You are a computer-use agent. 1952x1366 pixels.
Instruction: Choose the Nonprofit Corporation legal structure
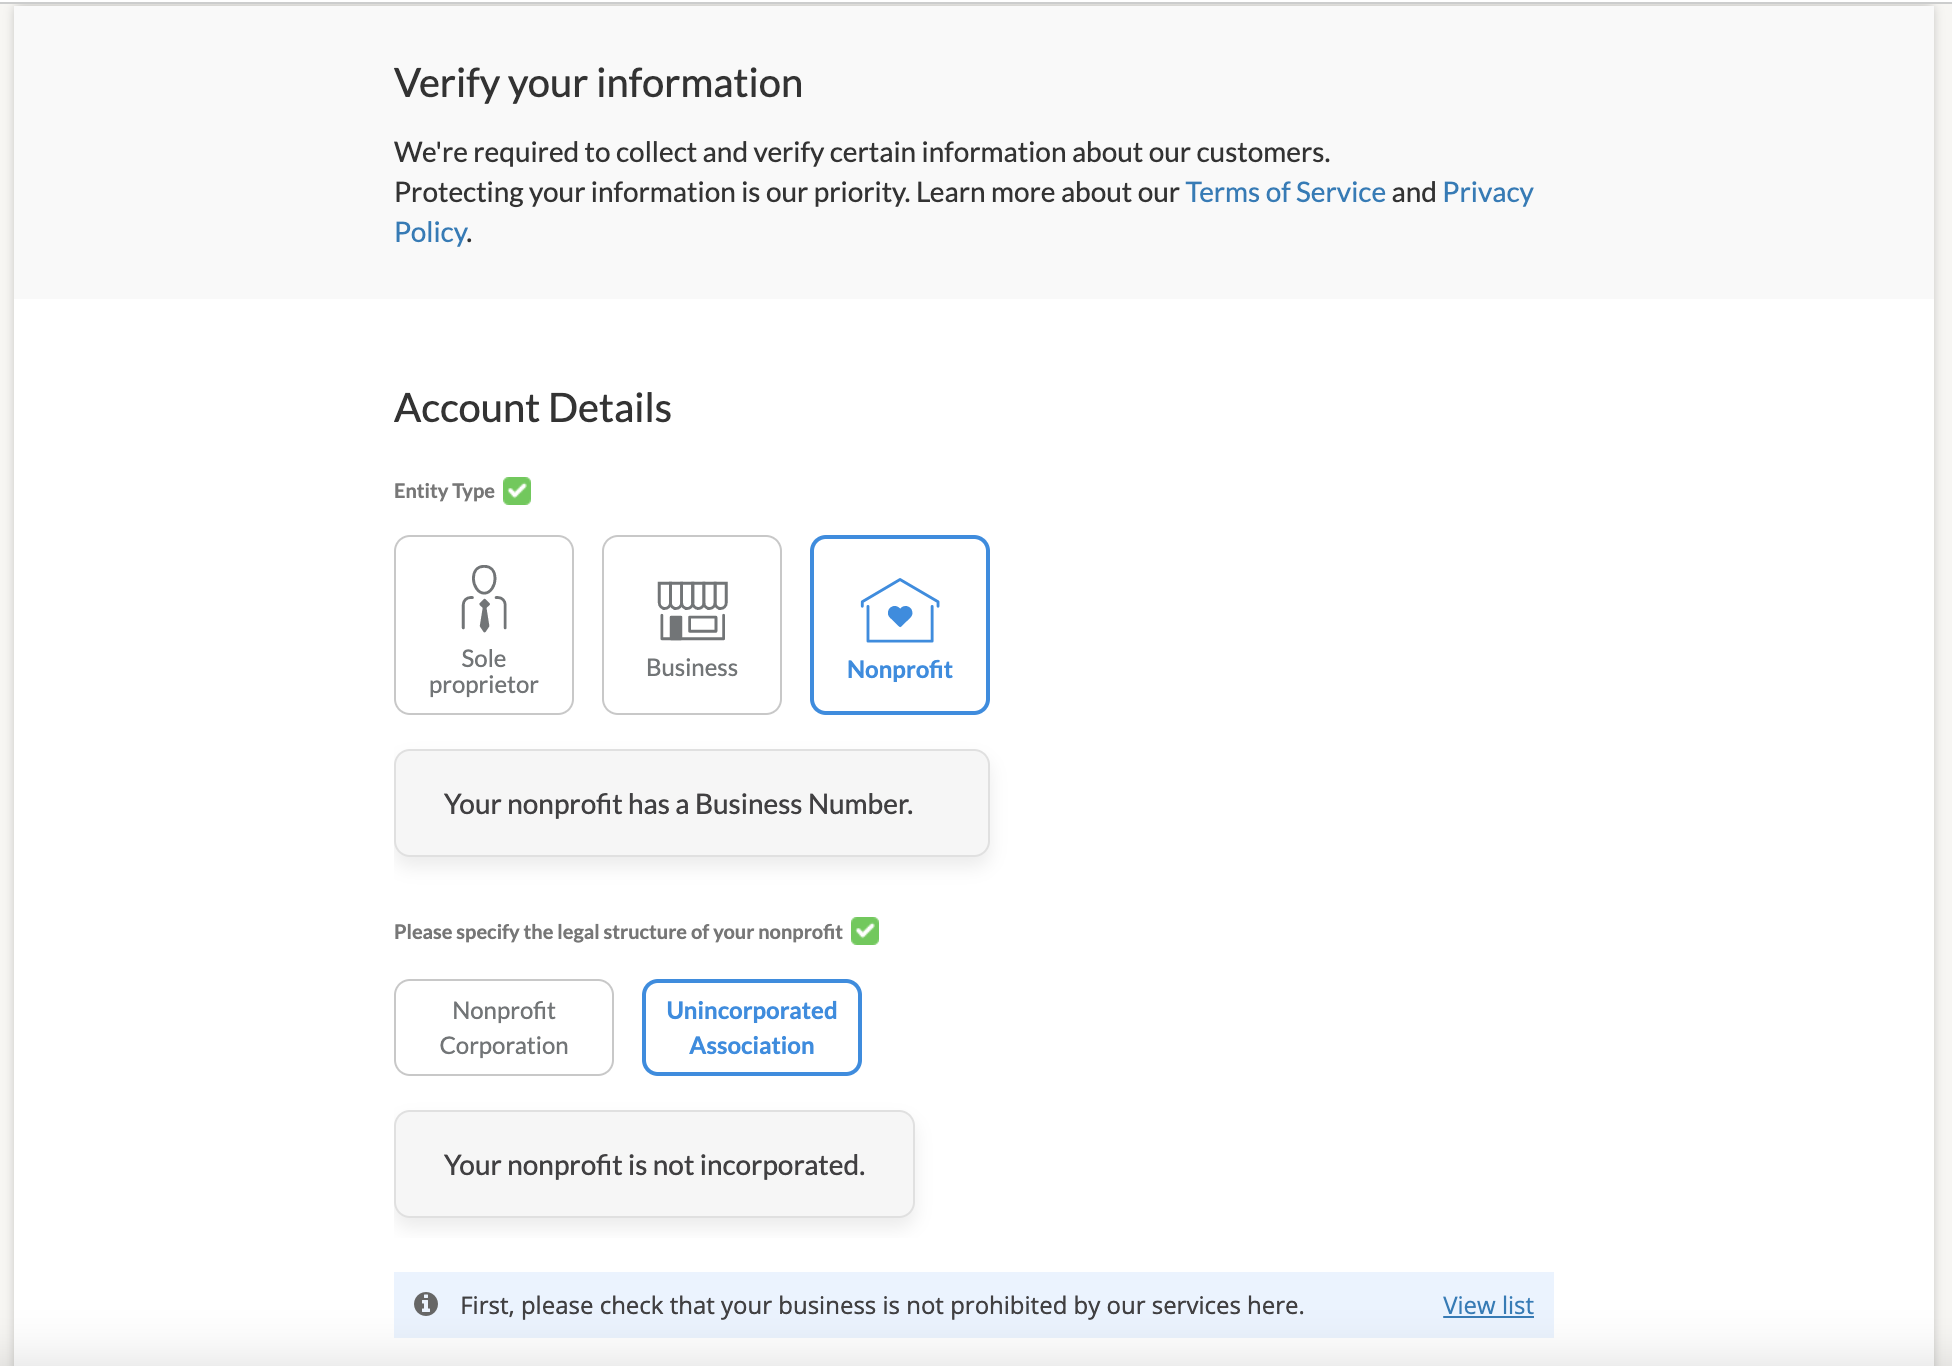(x=504, y=1027)
